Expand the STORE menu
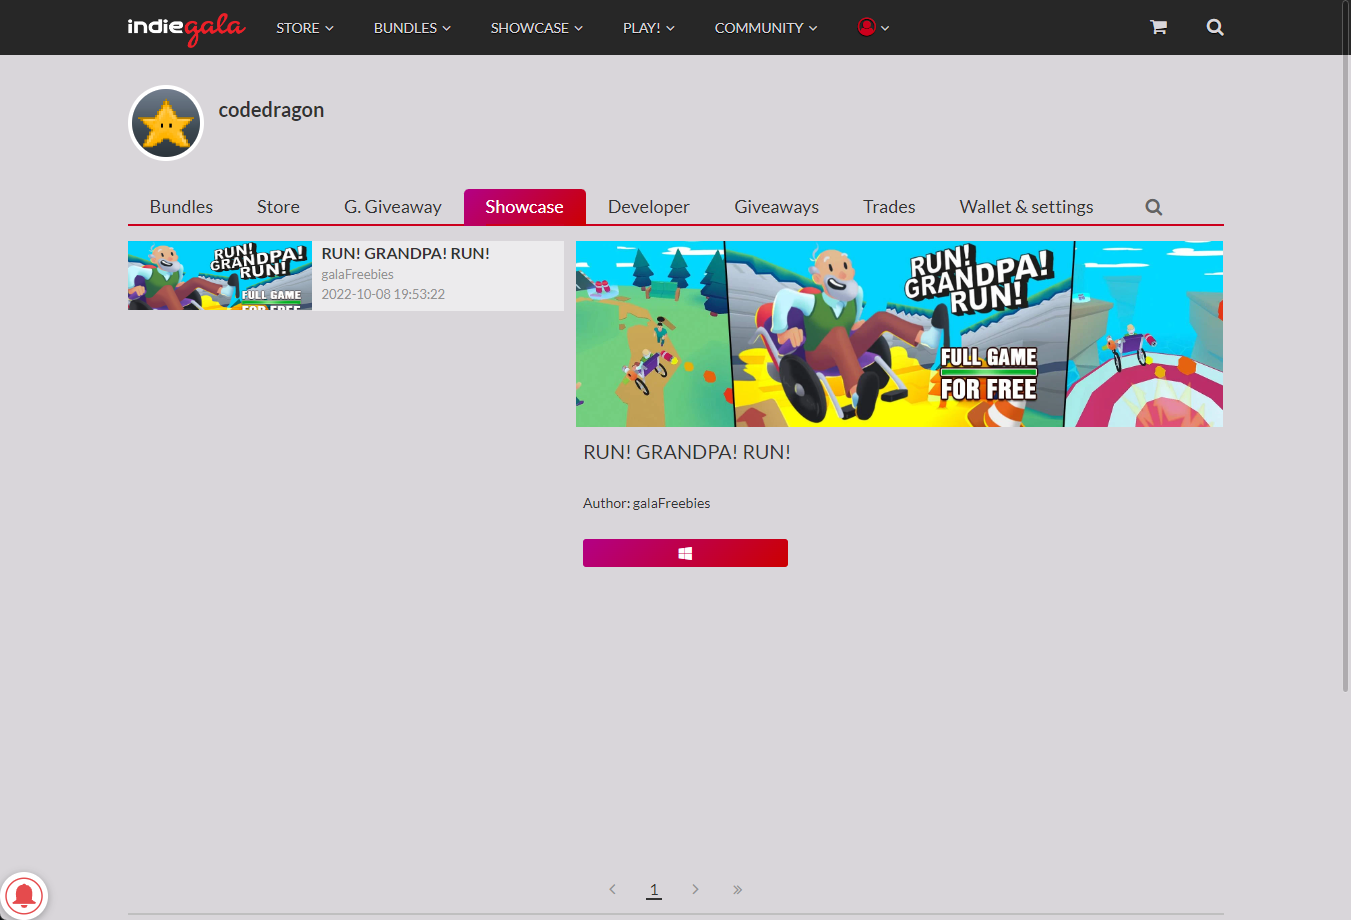 (x=305, y=28)
